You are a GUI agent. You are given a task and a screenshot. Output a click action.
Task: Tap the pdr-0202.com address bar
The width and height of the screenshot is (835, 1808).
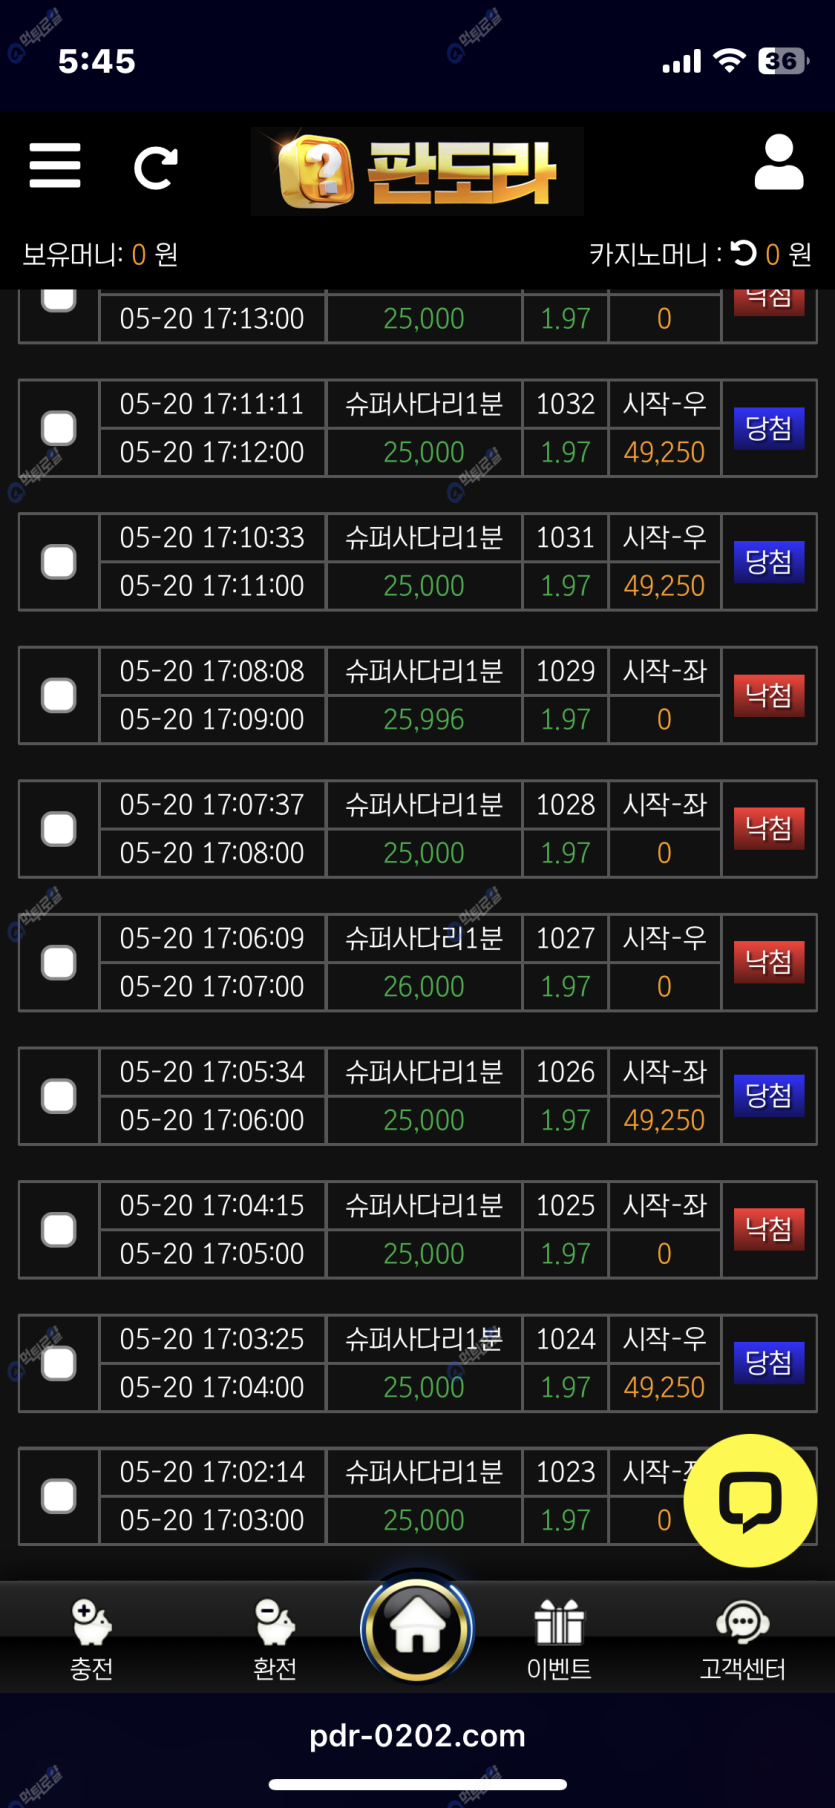coord(417,1735)
